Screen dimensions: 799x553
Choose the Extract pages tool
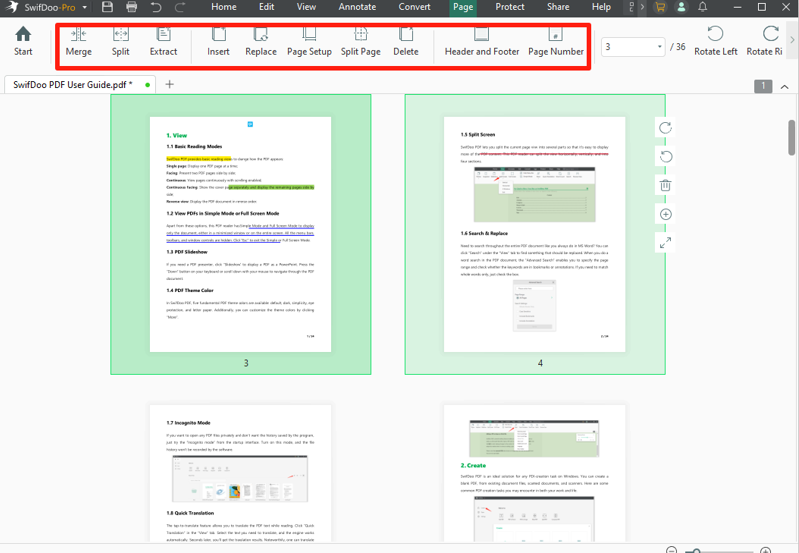click(x=164, y=42)
